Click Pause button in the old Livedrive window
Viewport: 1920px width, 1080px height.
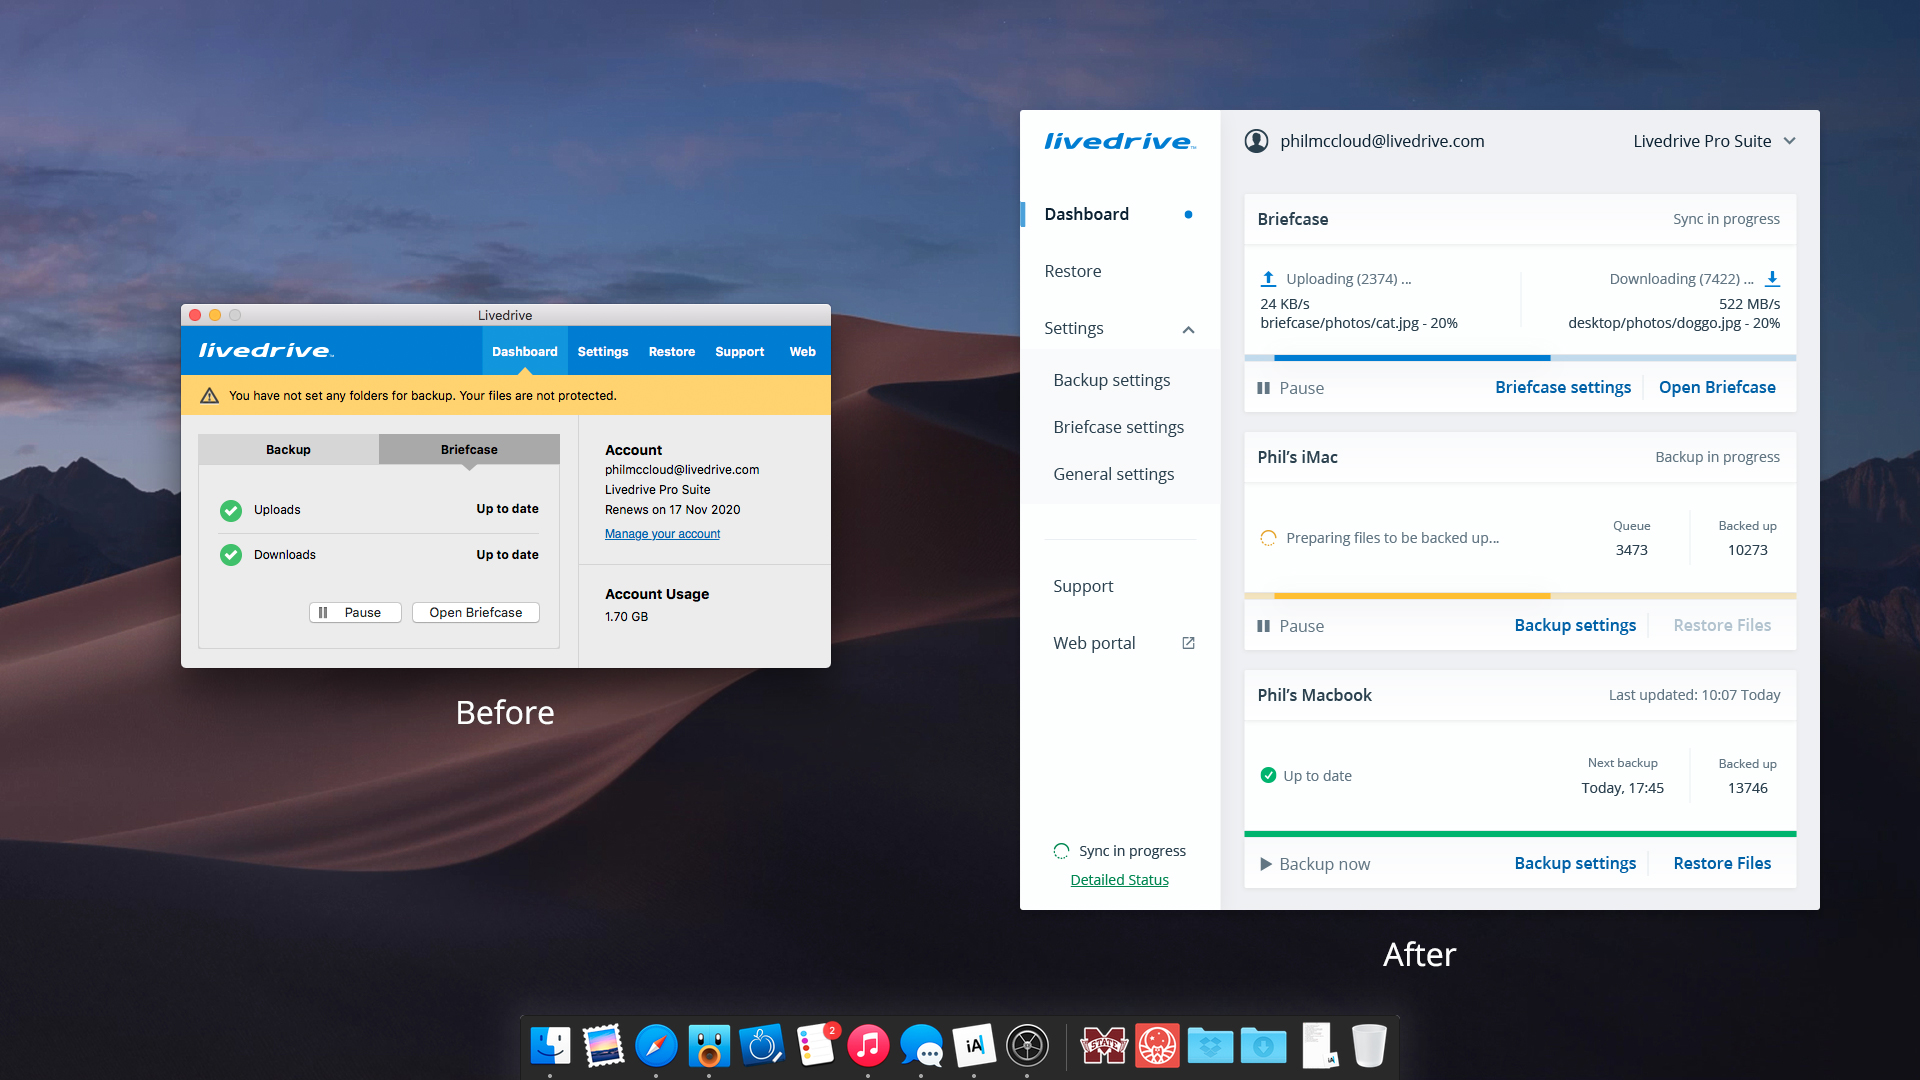click(355, 613)
